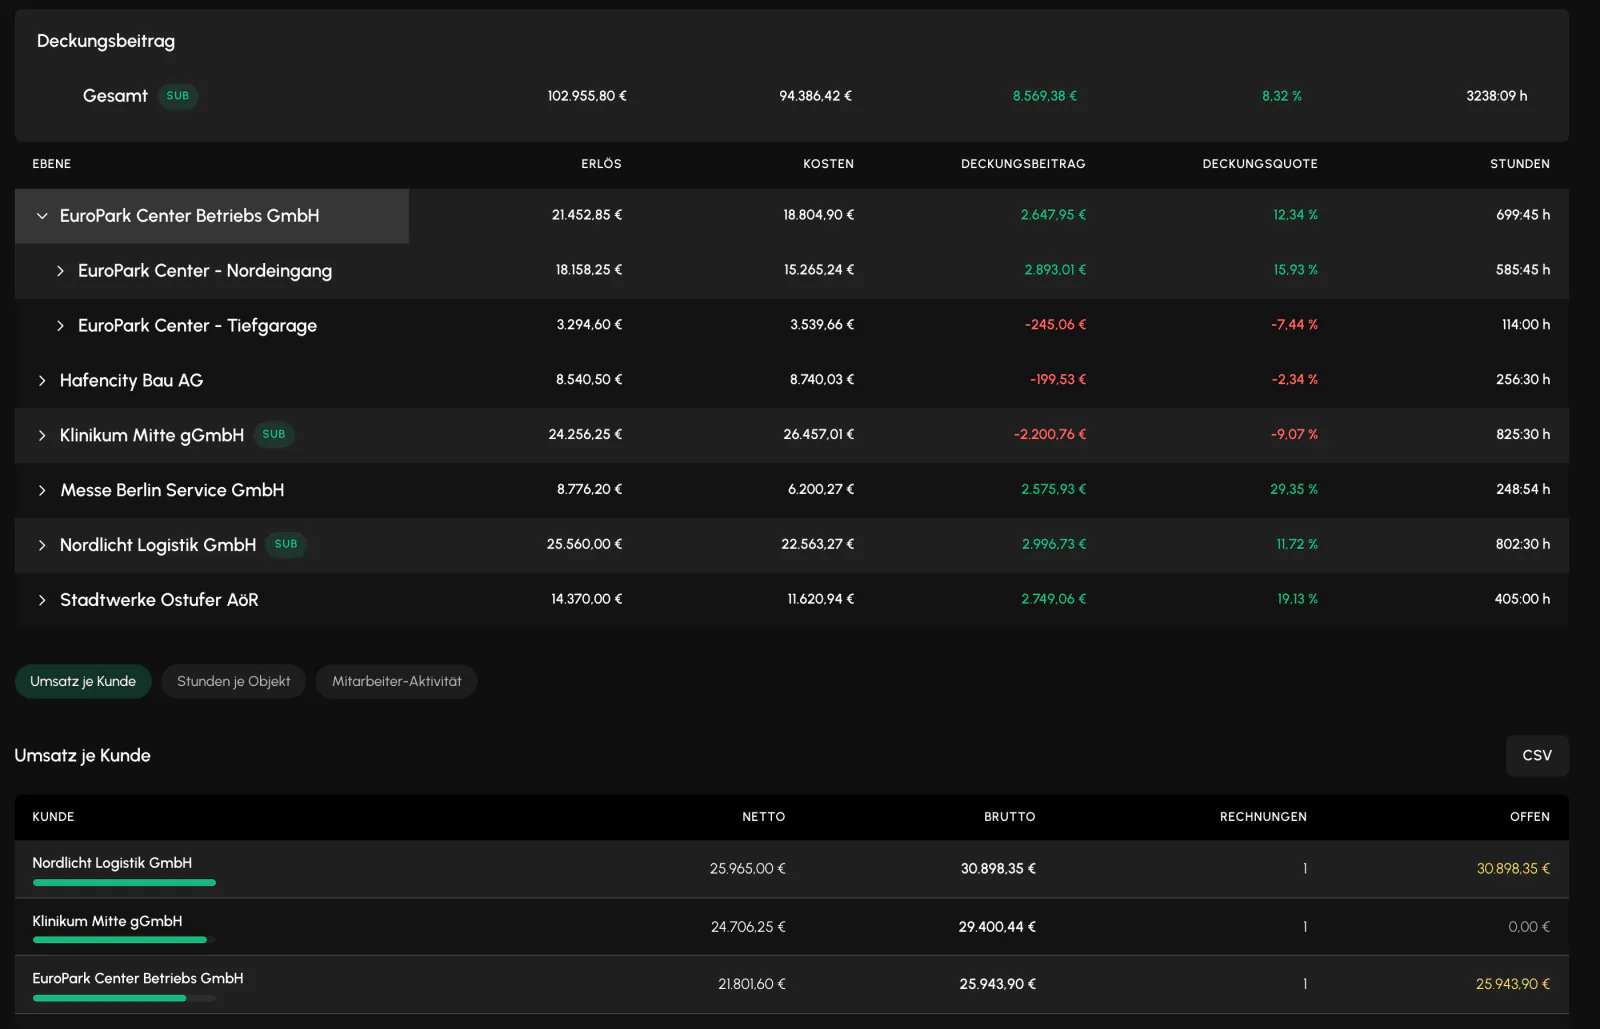Export revenue table with CSV button
The image size is (1600, 1029).
click(1537, 756)
